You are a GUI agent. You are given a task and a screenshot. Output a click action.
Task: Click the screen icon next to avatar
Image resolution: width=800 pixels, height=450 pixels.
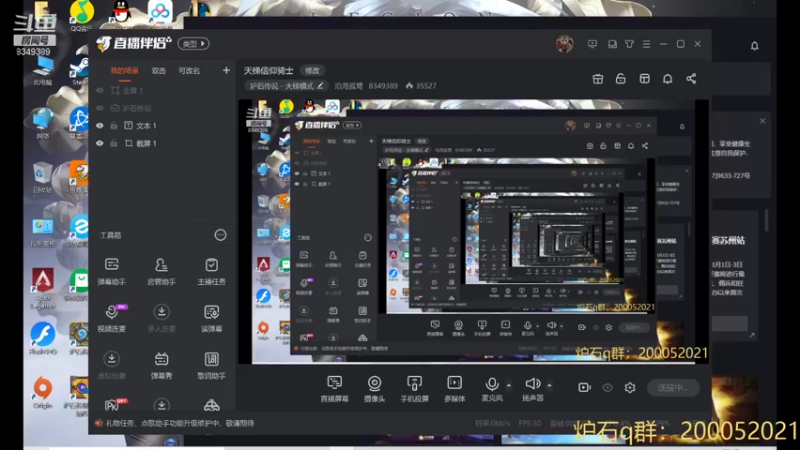[x=592, y=44]
